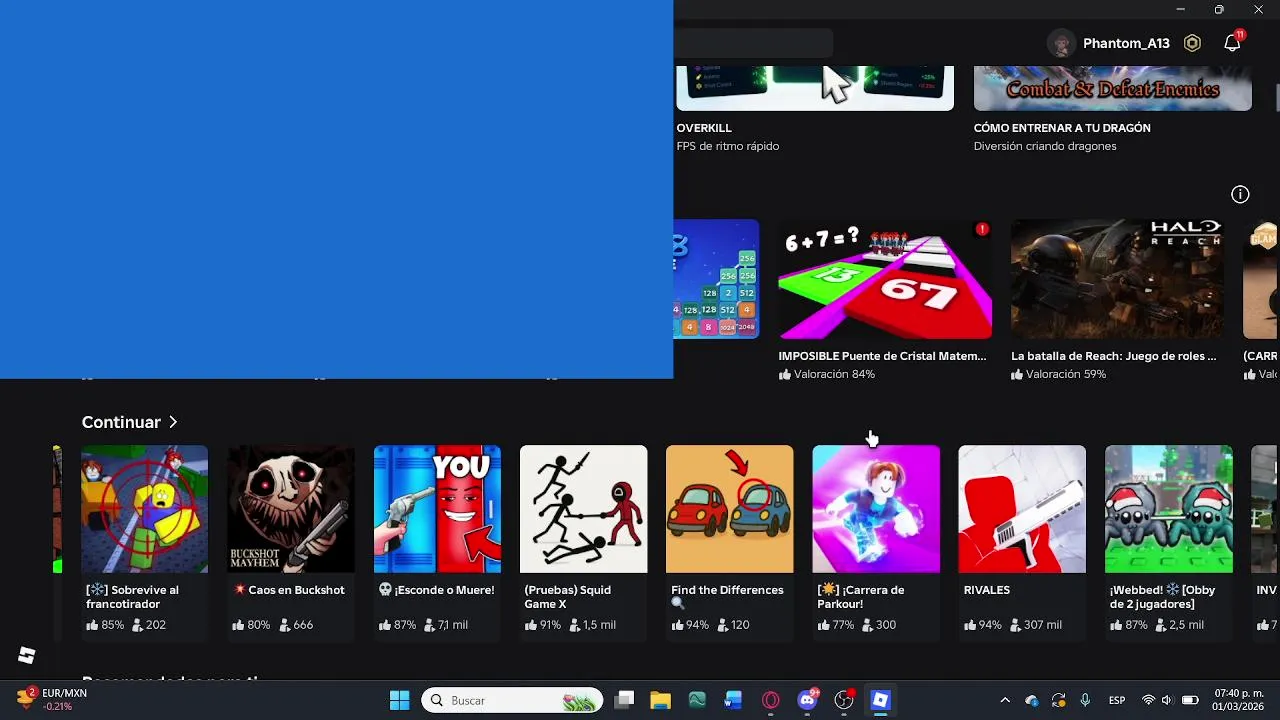Click the battery tray icon

tap(1190, 700)
